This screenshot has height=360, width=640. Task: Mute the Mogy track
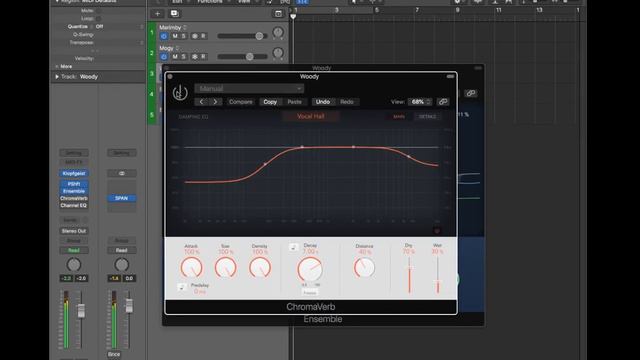(175, 57)
